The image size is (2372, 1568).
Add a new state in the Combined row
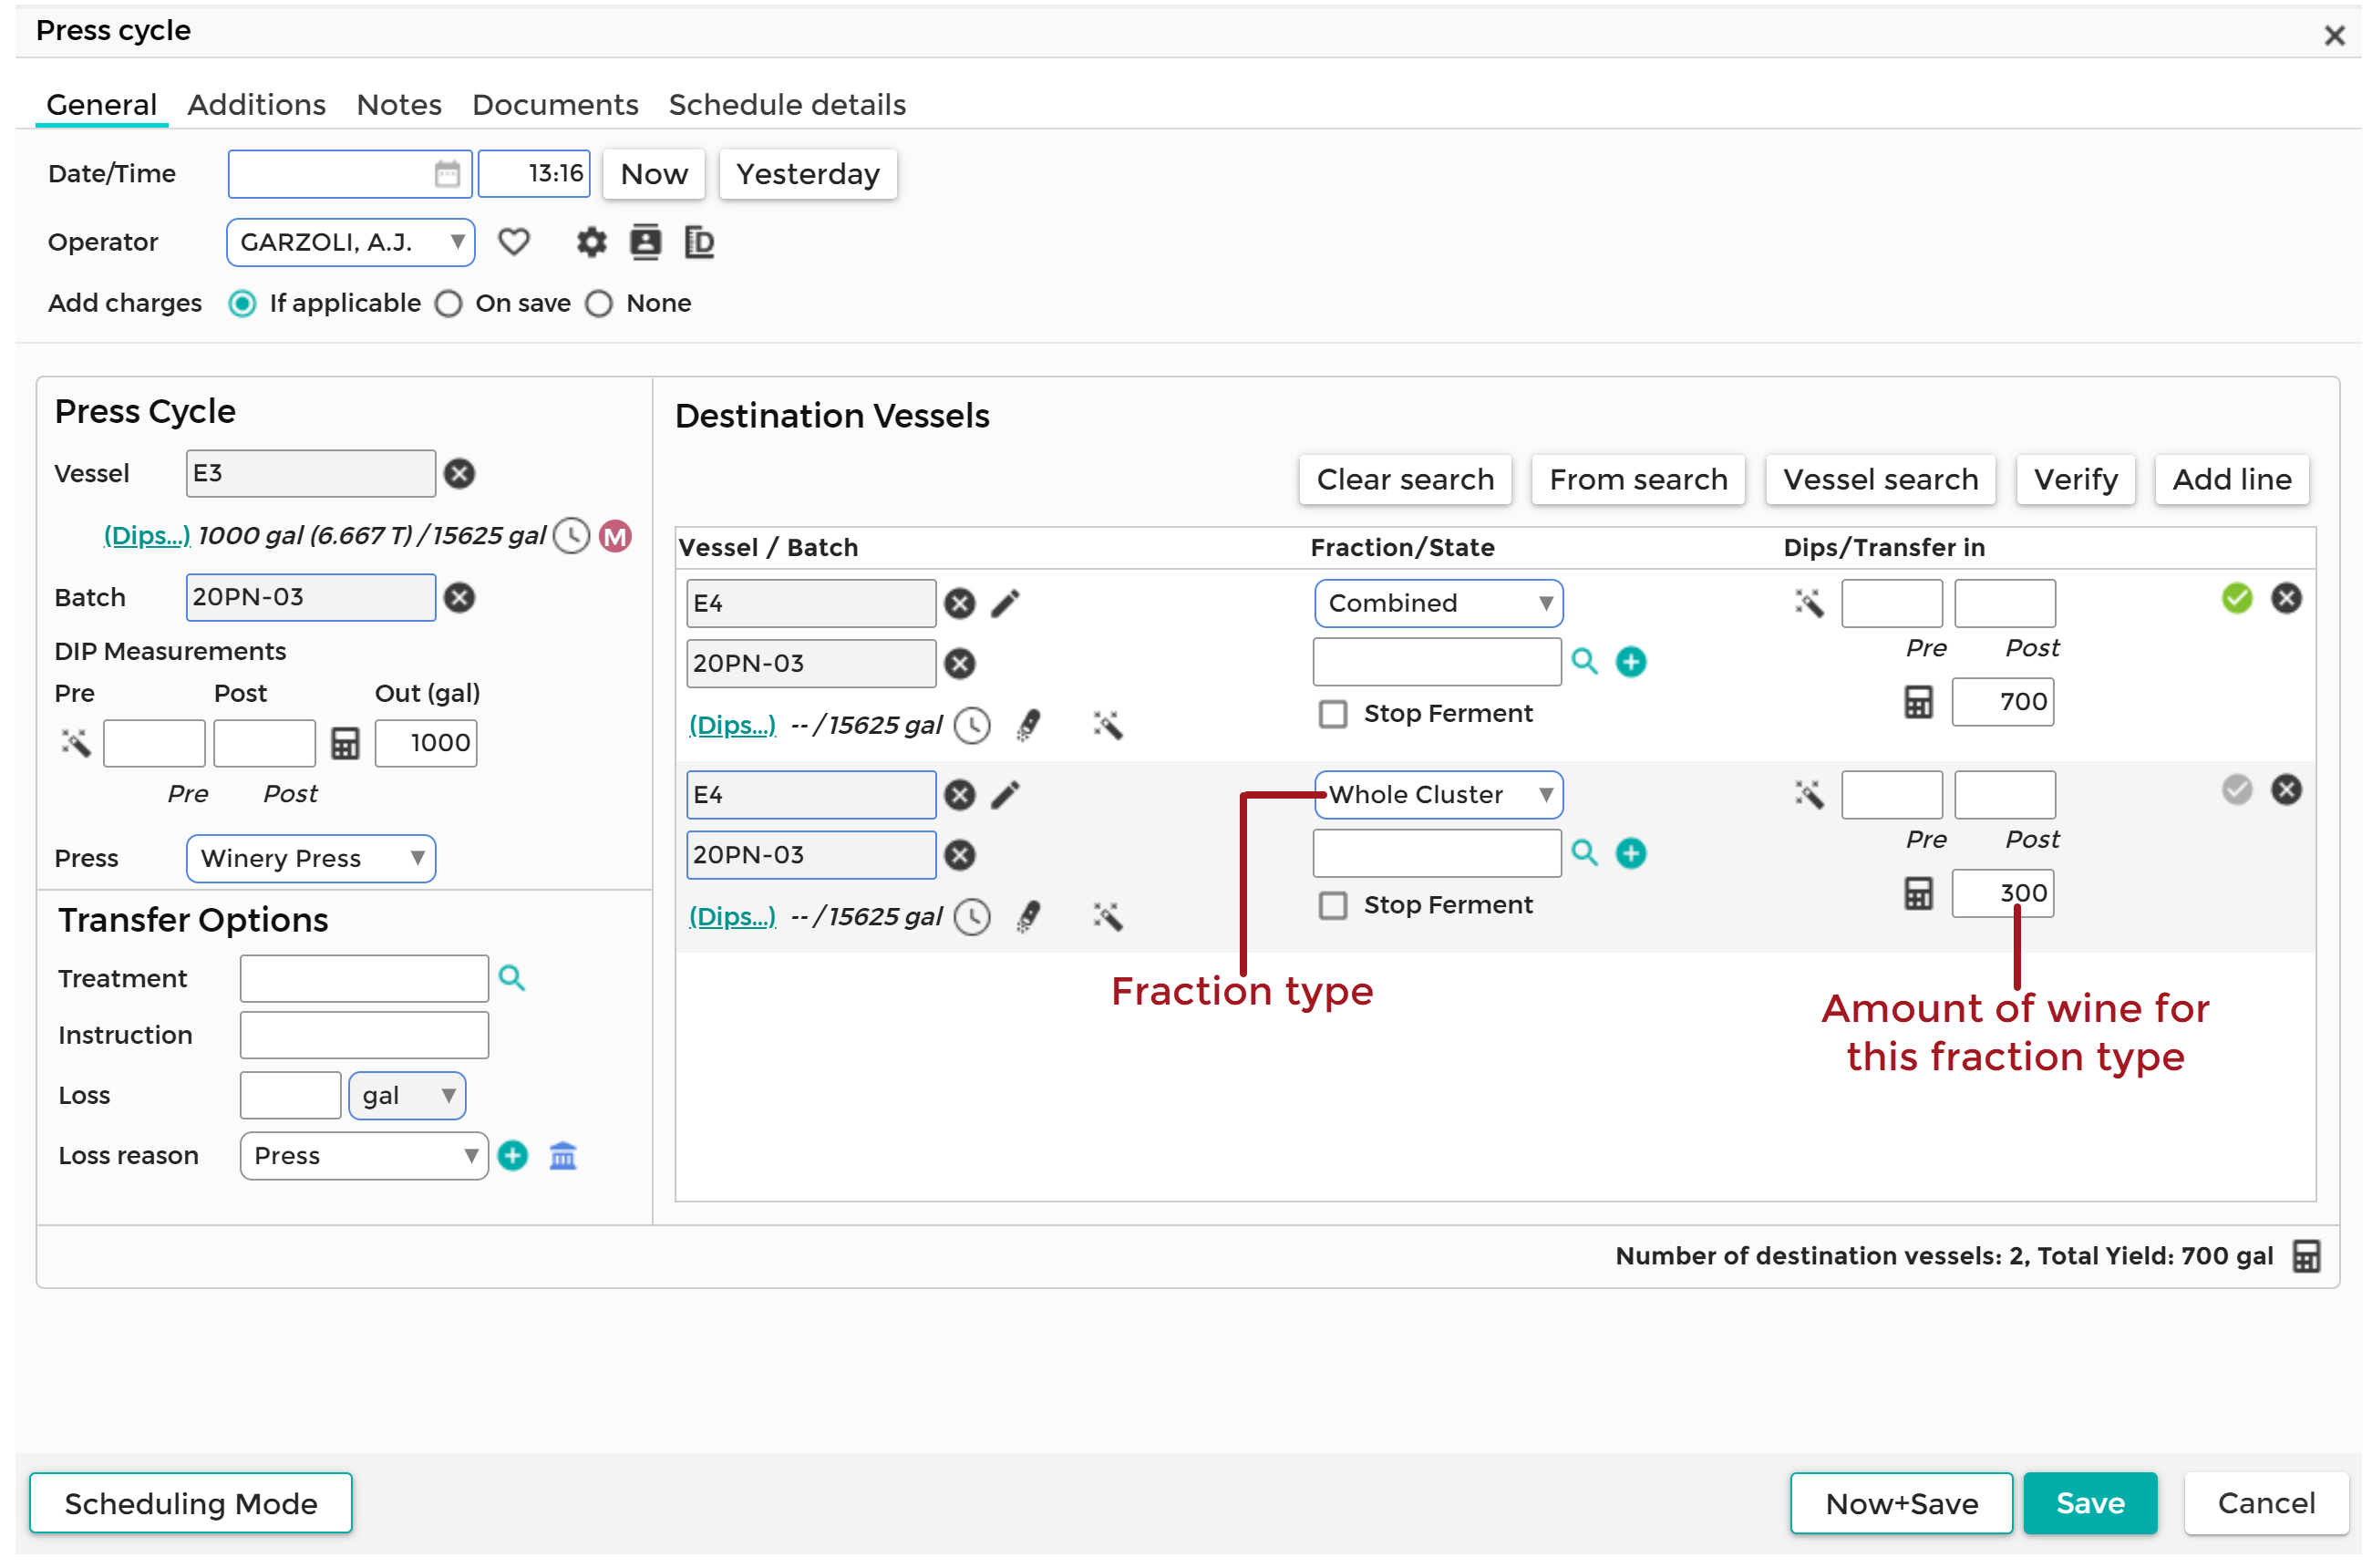click(x=1632, y=662)
